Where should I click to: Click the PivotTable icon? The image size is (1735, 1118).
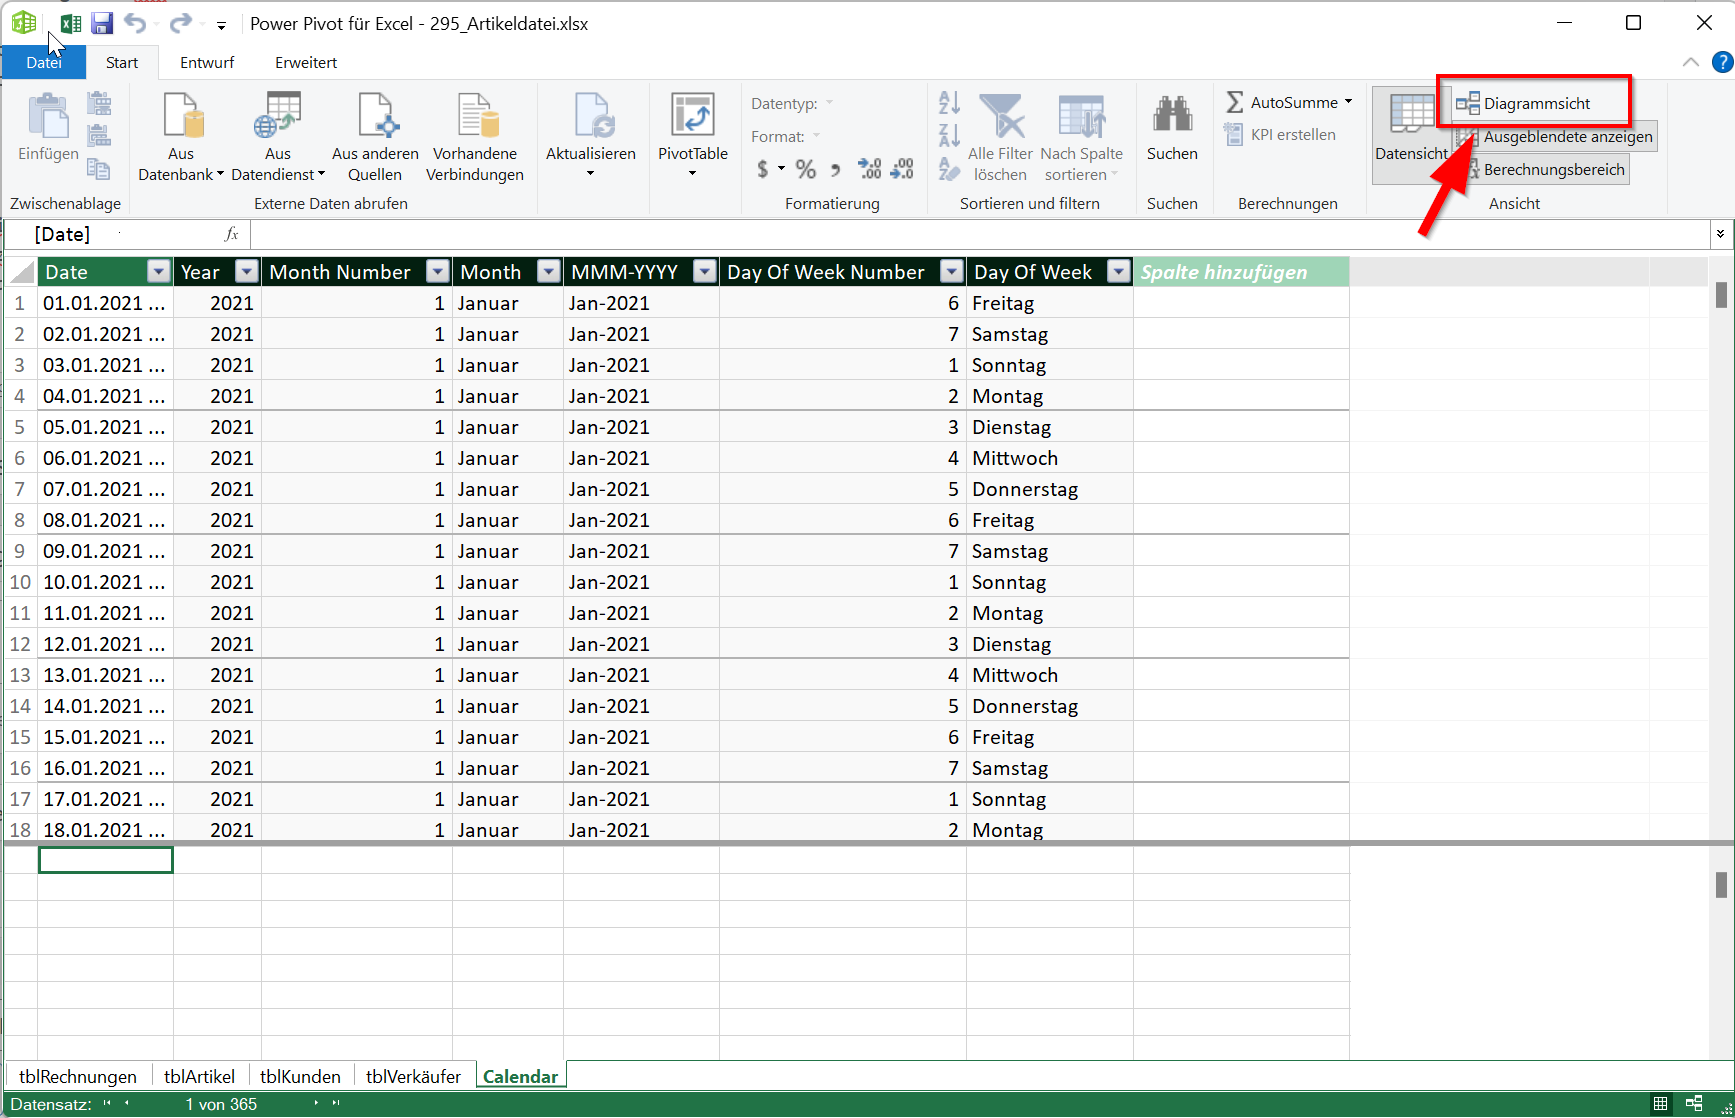tap(692, 114)
